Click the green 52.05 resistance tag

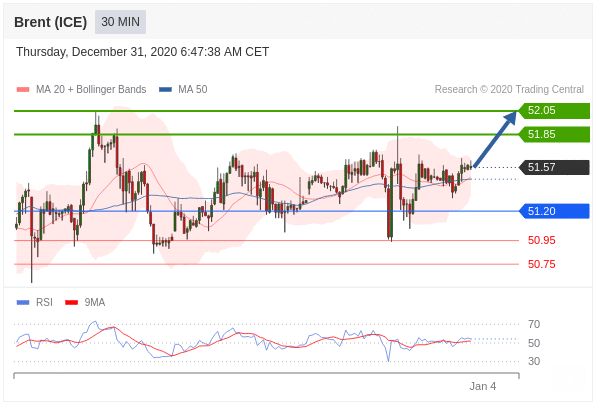pos(554,111)
